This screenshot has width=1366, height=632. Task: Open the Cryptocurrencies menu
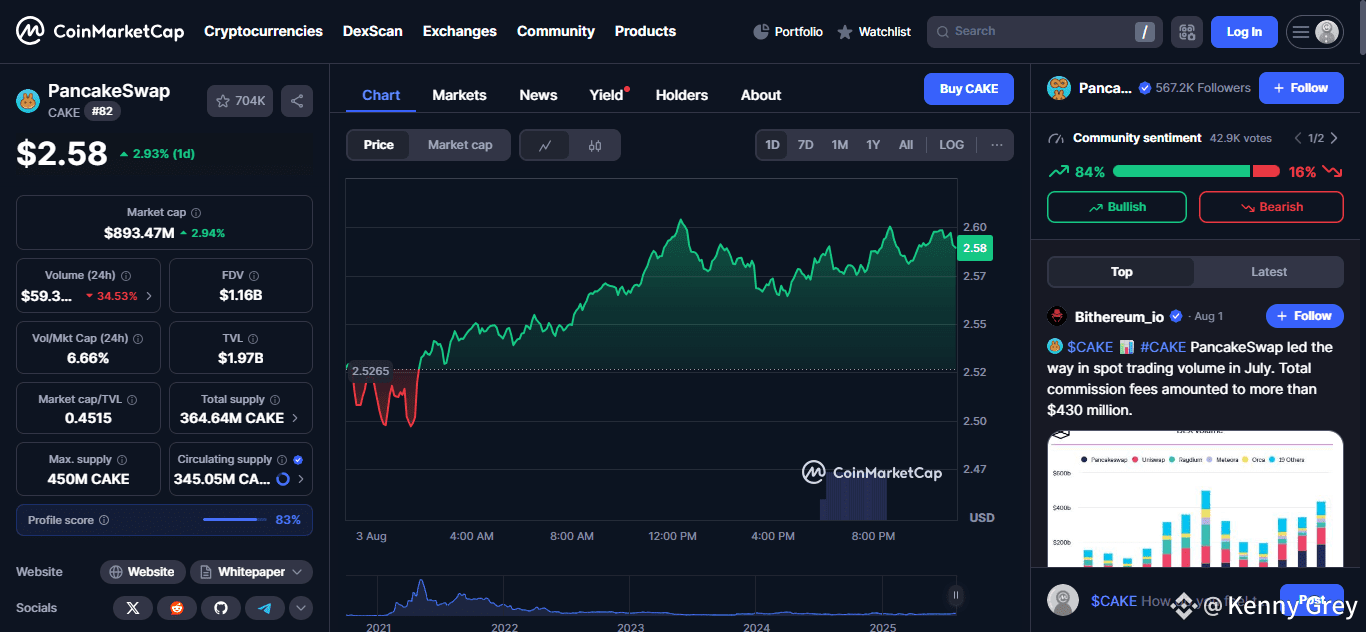[x=263, y=31]
